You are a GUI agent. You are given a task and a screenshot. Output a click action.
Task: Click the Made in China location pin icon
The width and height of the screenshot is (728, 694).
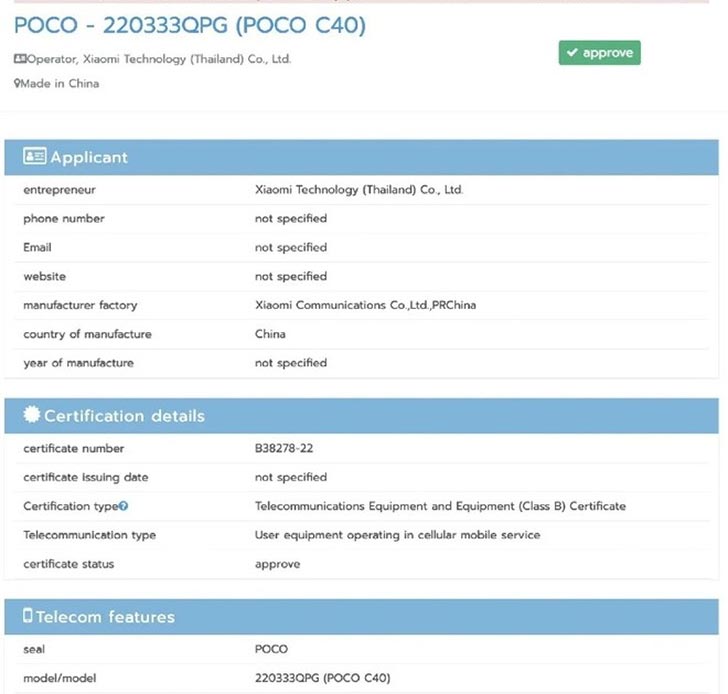tap(17, 84)
